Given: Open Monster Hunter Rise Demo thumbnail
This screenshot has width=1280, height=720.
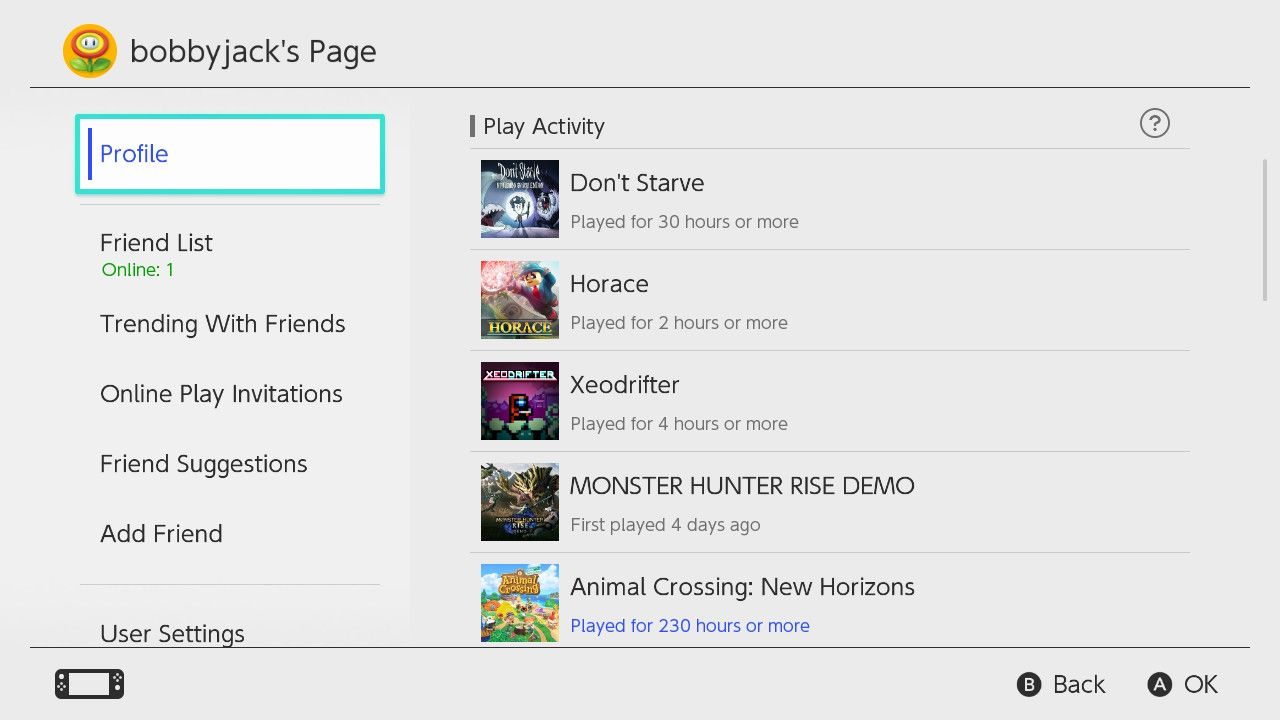Looking at the screenshot, I should point(519,502).
